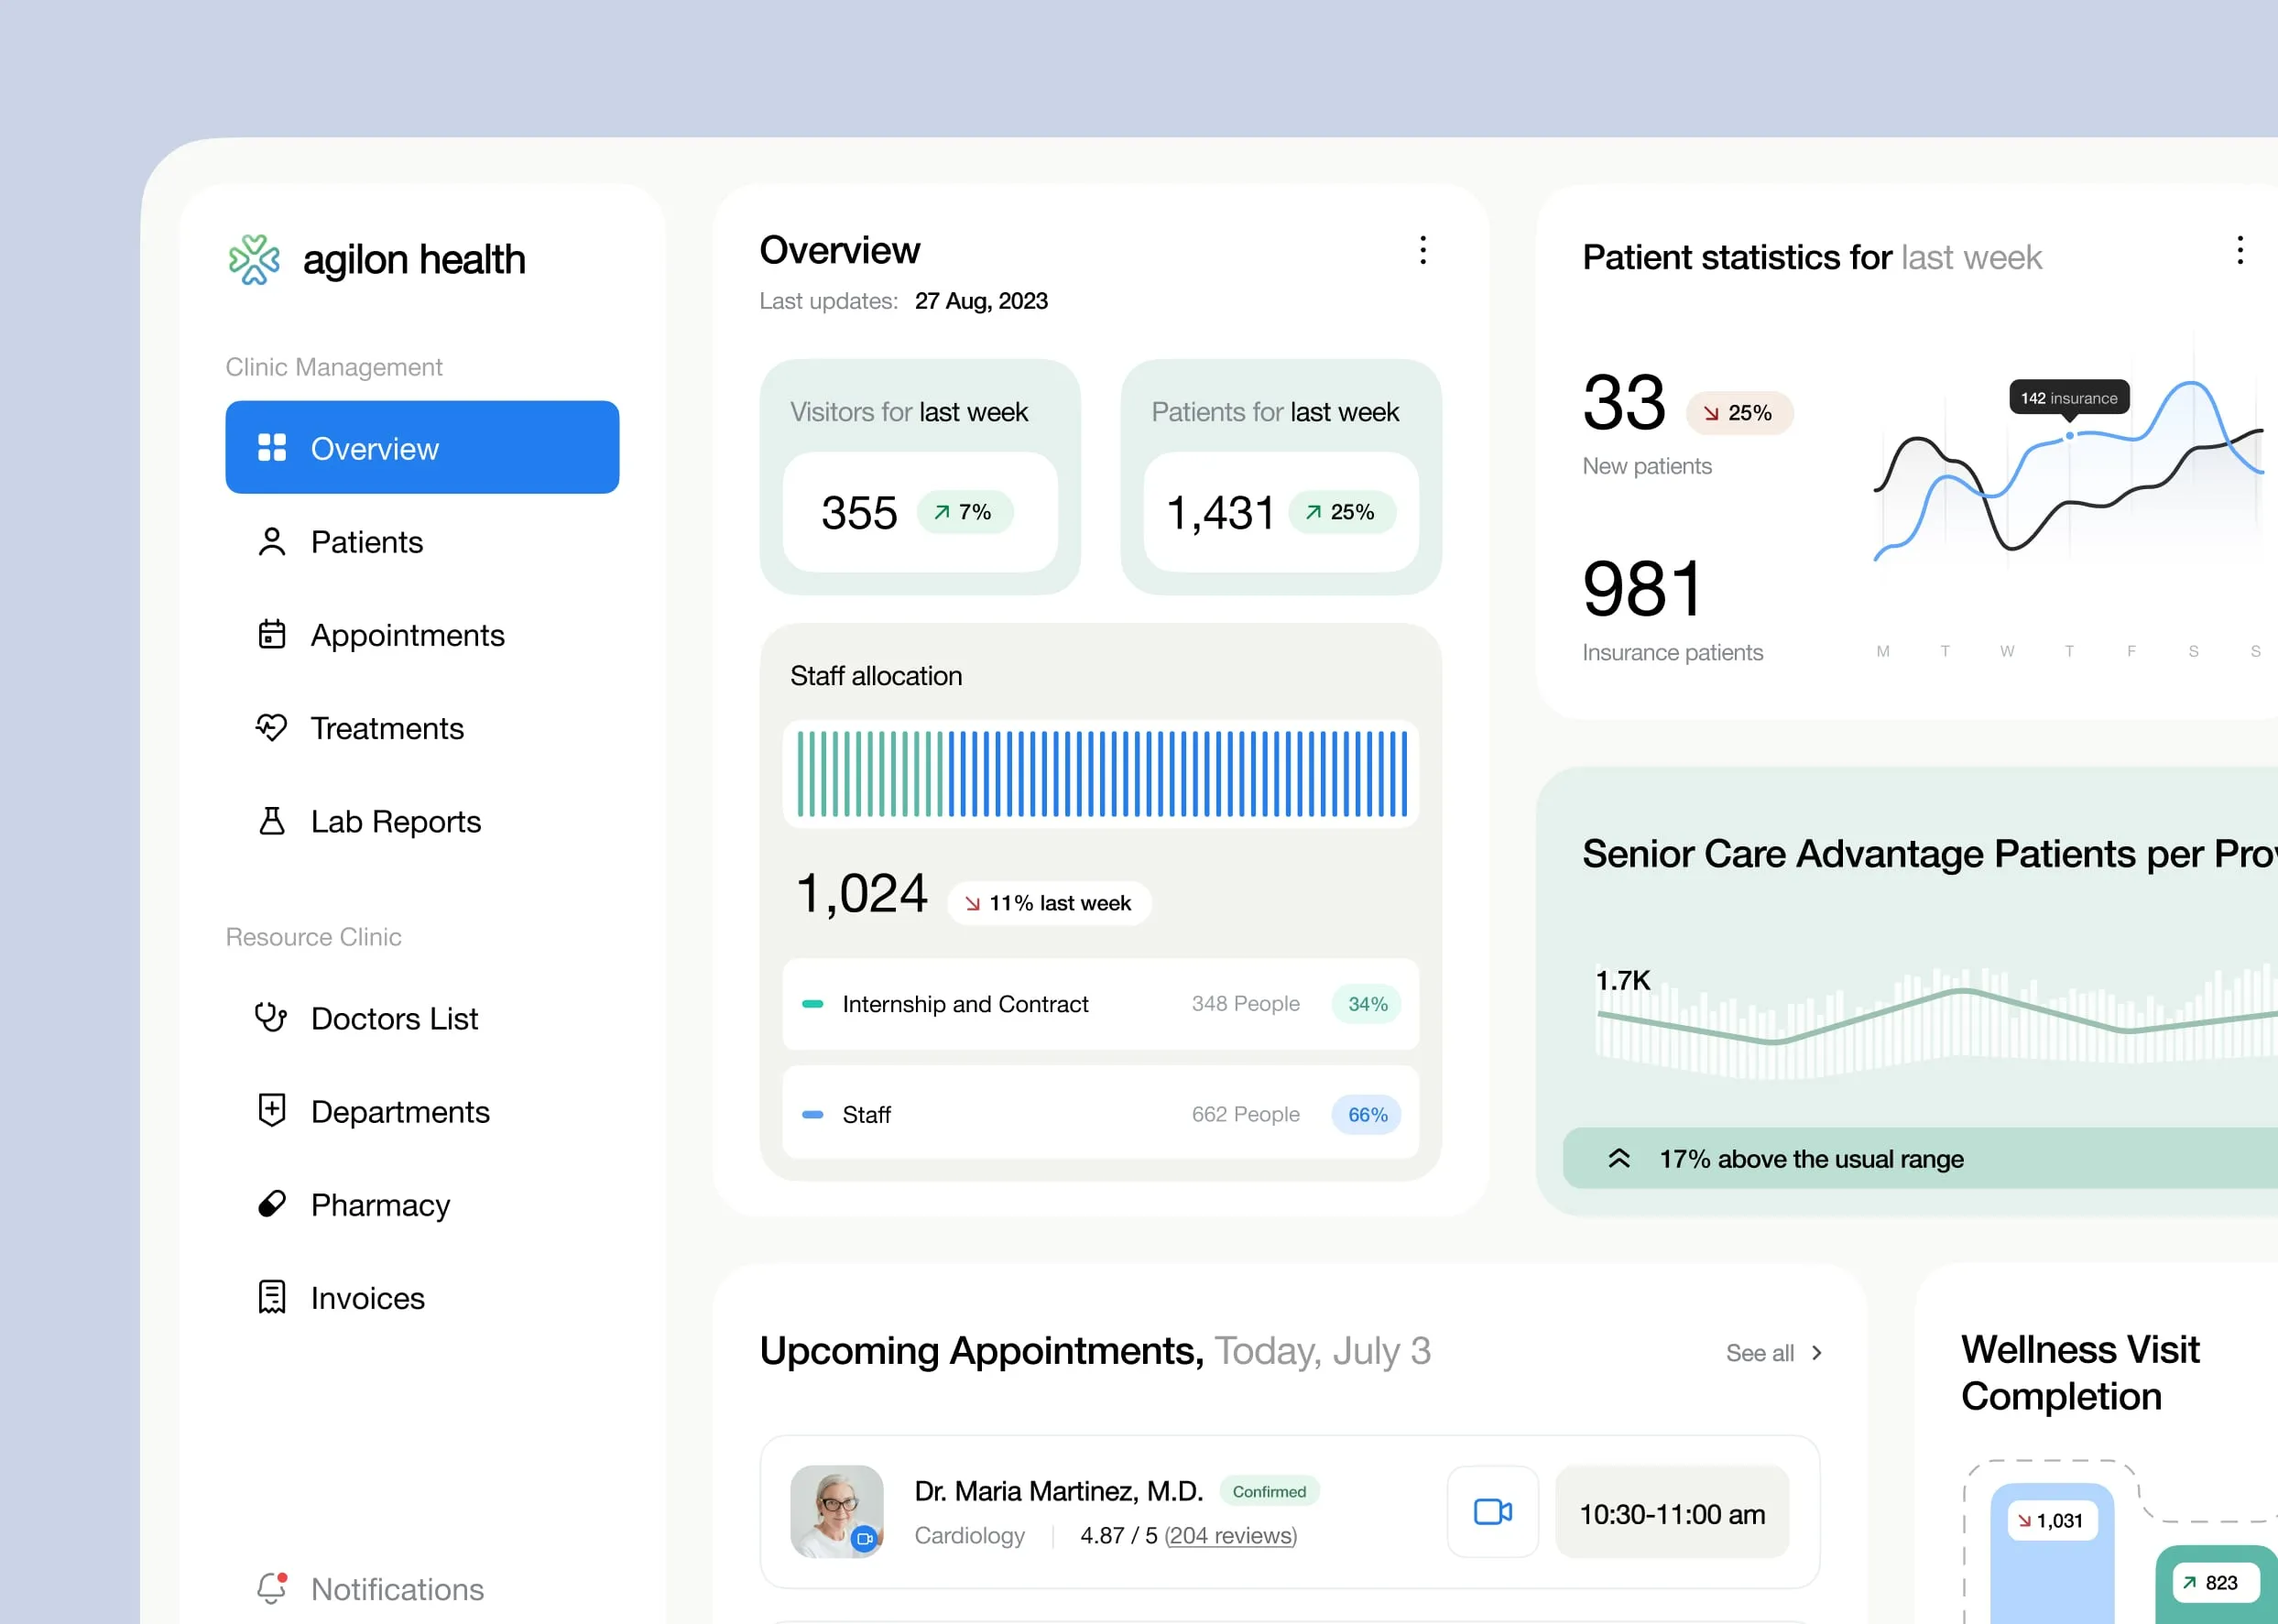Open the 204 reviews link

coord(1230,1535)
